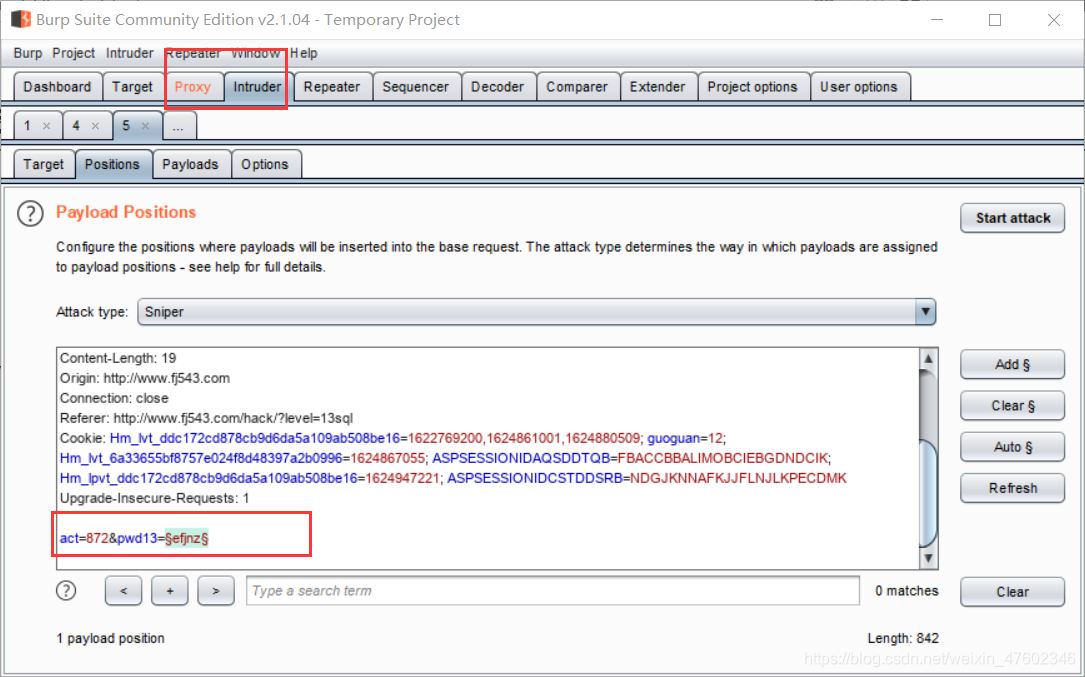Open the User options tab
1085x677 pixels.
click(x=859, y=87)
